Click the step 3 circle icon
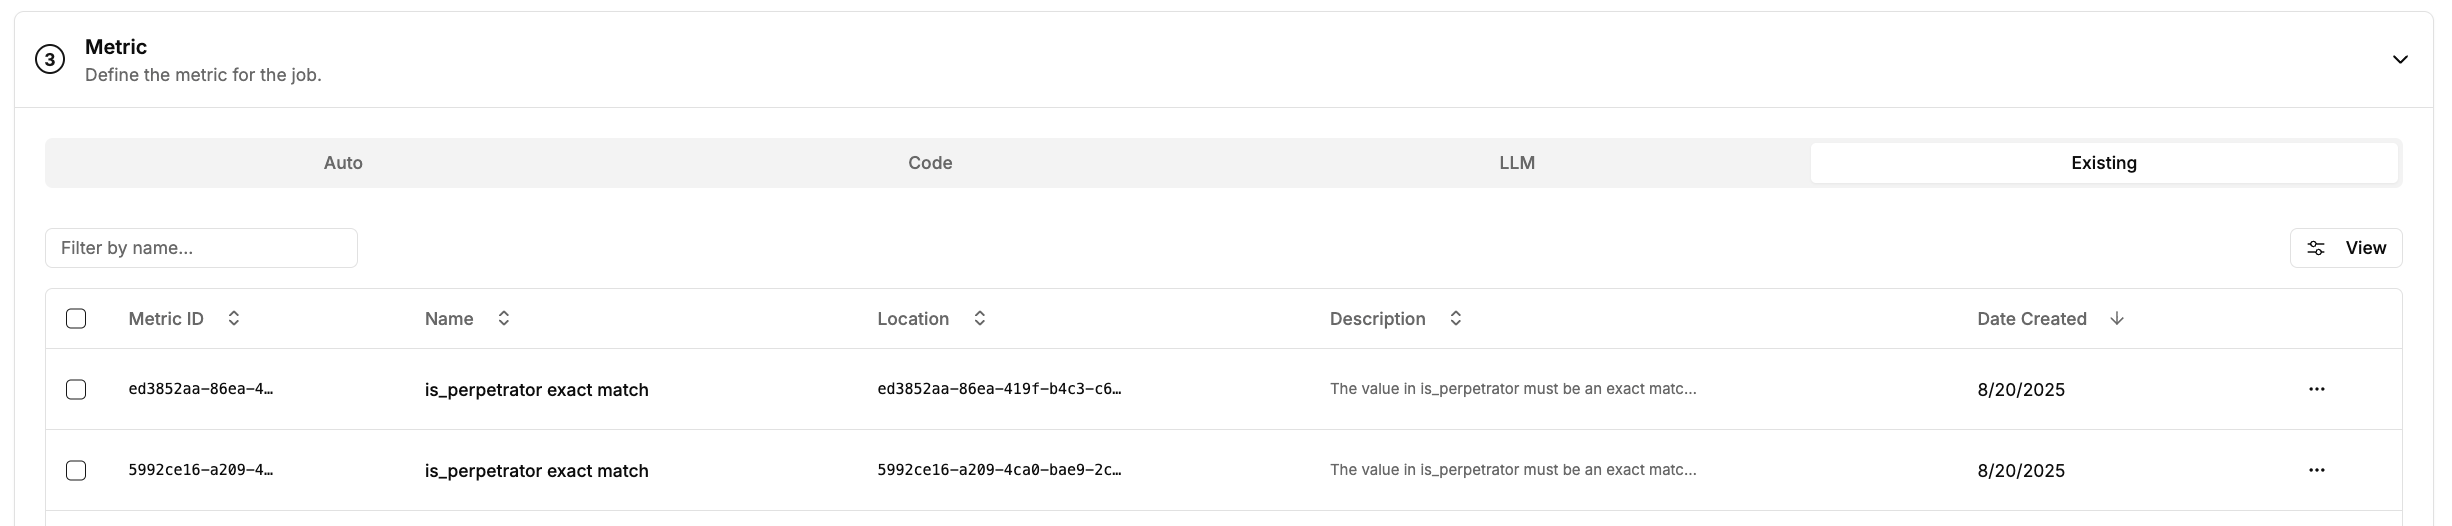 tap(50, 60)
